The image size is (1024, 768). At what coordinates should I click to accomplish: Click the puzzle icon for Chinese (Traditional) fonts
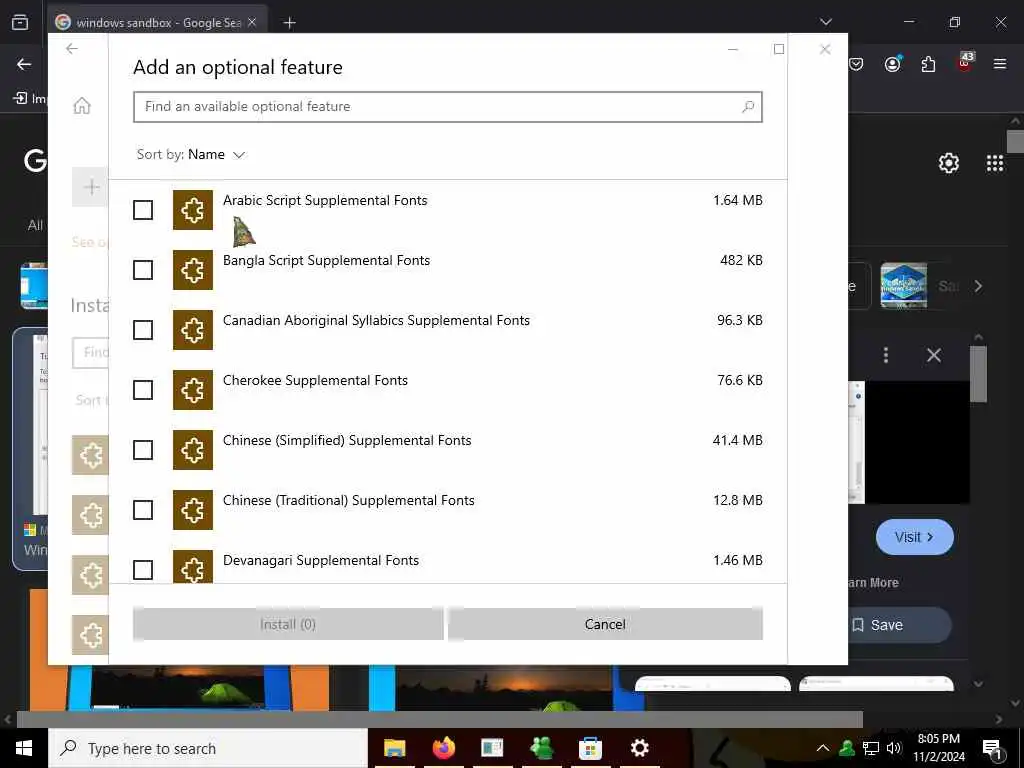(193, 510)
